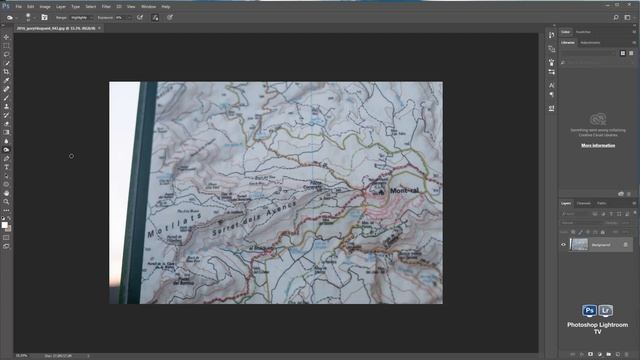Select the Zoom tool
The image size is (640, 360).
(x=6, y=202)
